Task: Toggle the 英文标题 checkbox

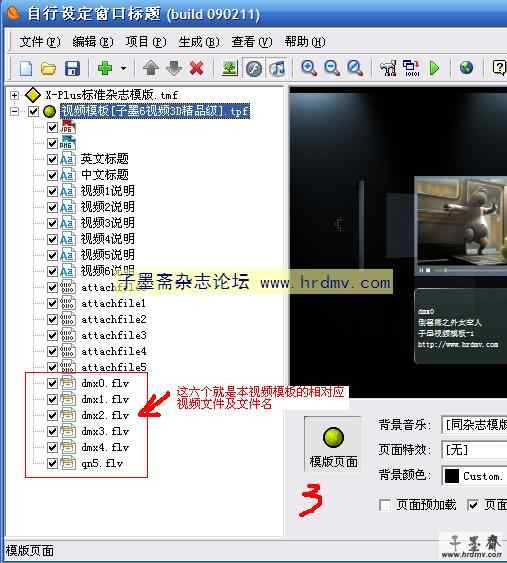Action: coord(52,159)
